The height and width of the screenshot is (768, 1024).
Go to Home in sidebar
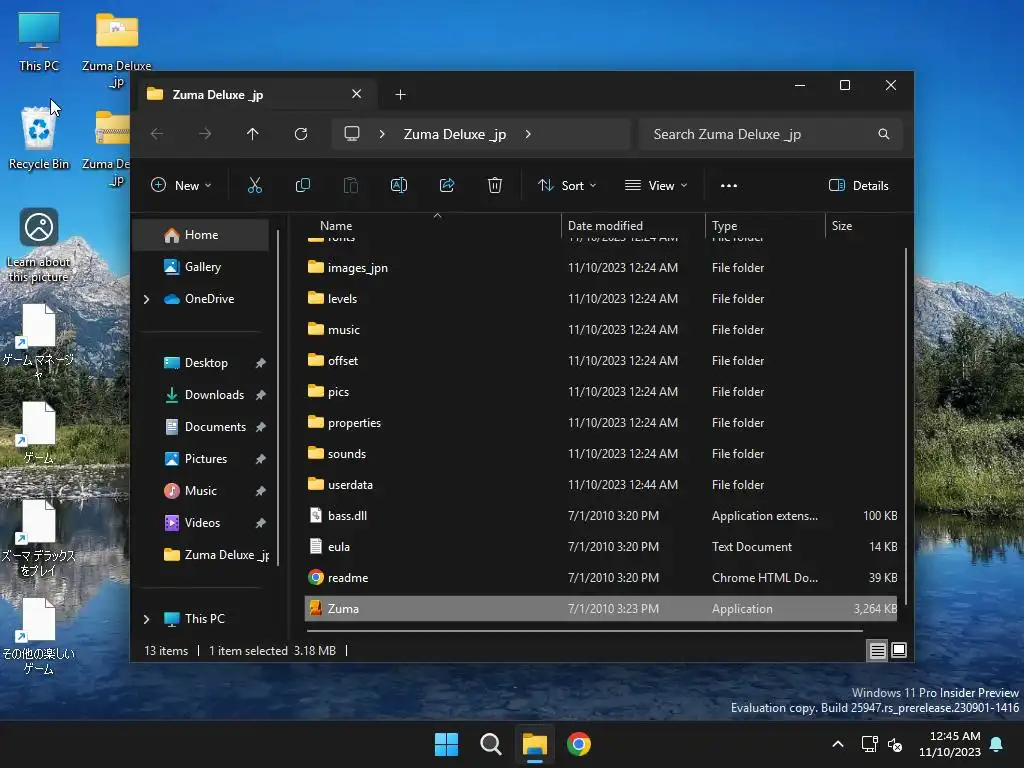[x=201, y=235]
